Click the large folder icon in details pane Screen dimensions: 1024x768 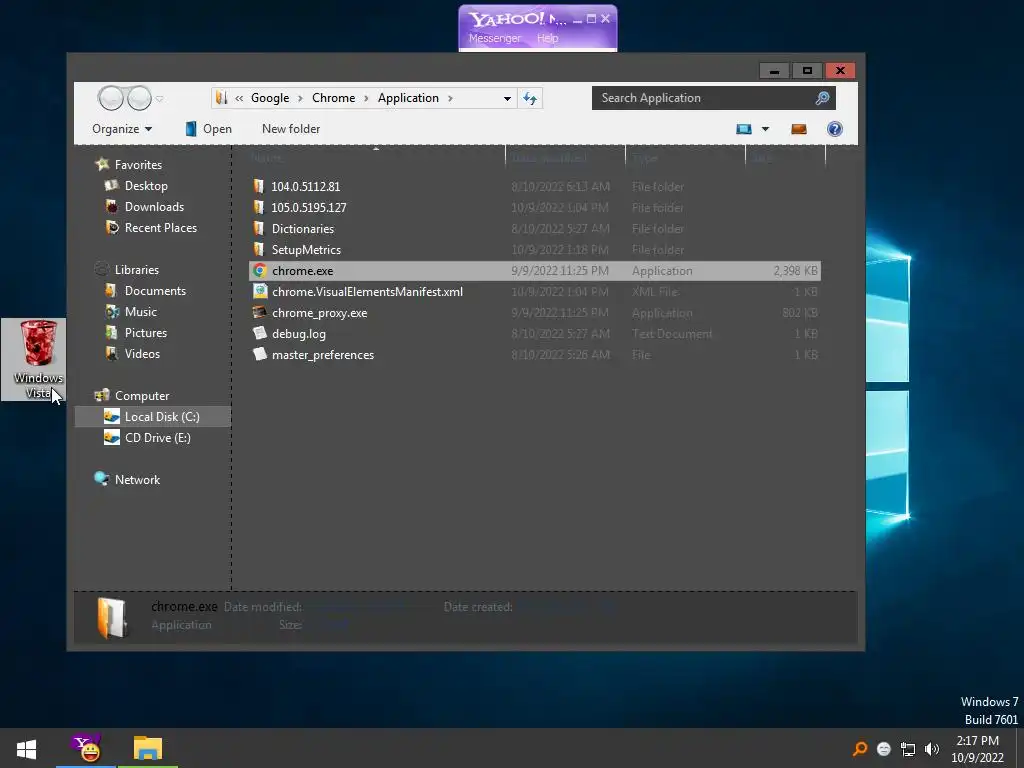pyautogui.click(x=112, y=617)
